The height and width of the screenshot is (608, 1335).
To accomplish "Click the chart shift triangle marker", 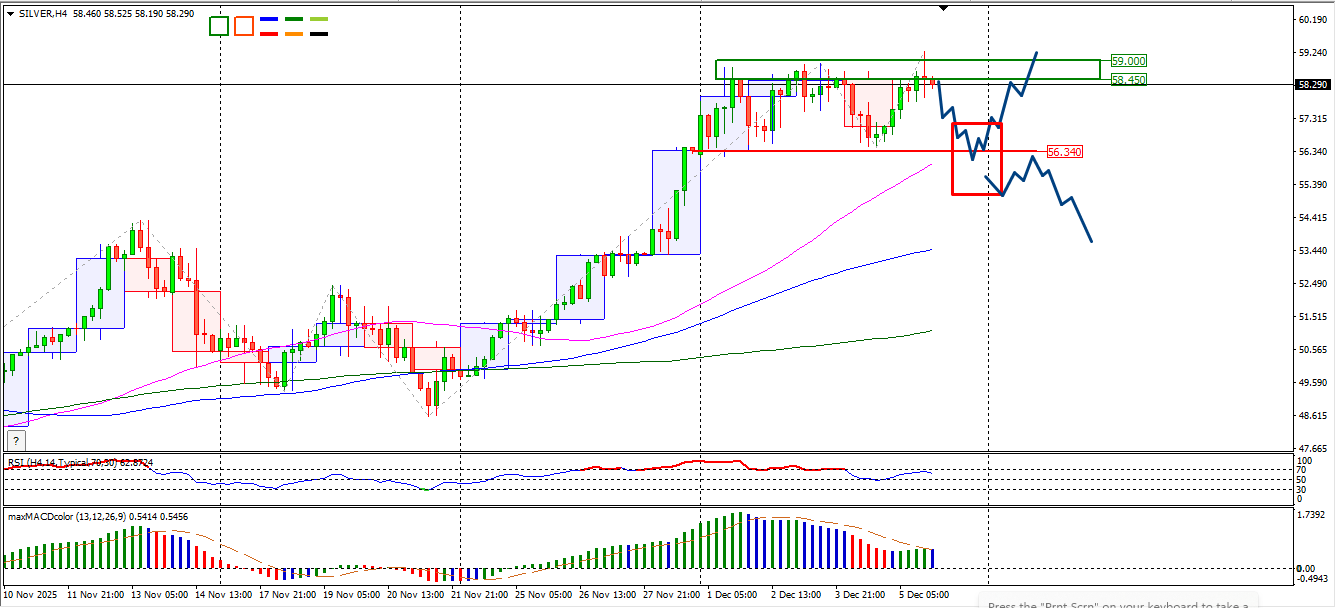I will coord(943,8).
